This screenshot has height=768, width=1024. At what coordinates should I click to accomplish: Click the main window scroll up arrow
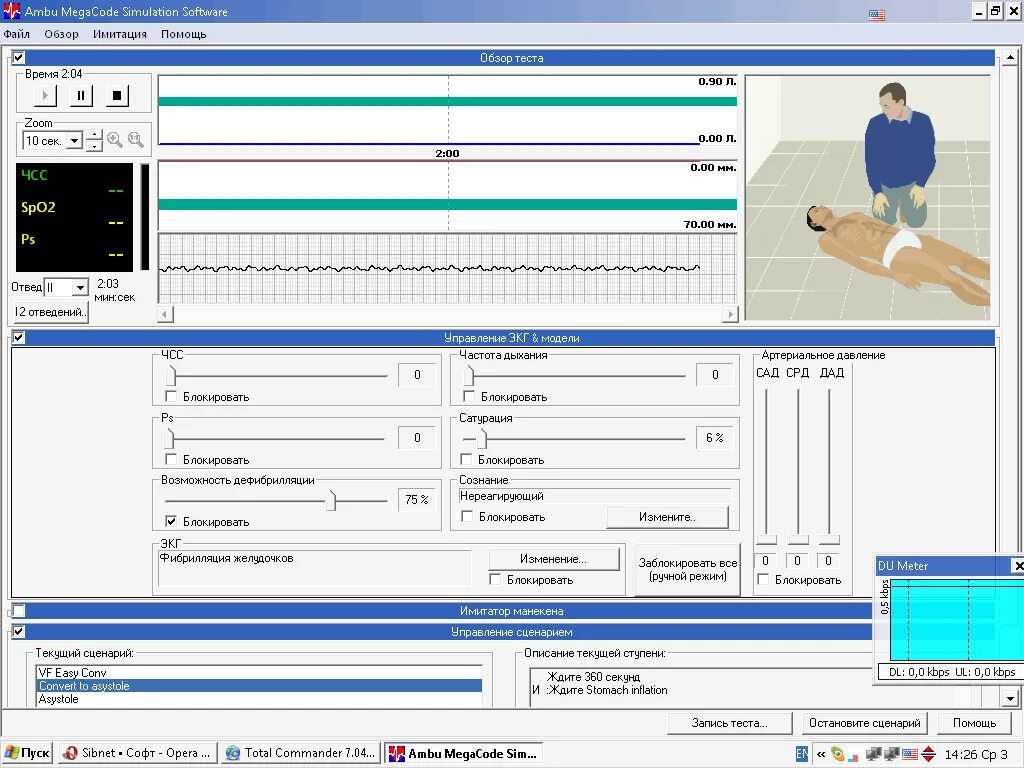point(1010,57)
